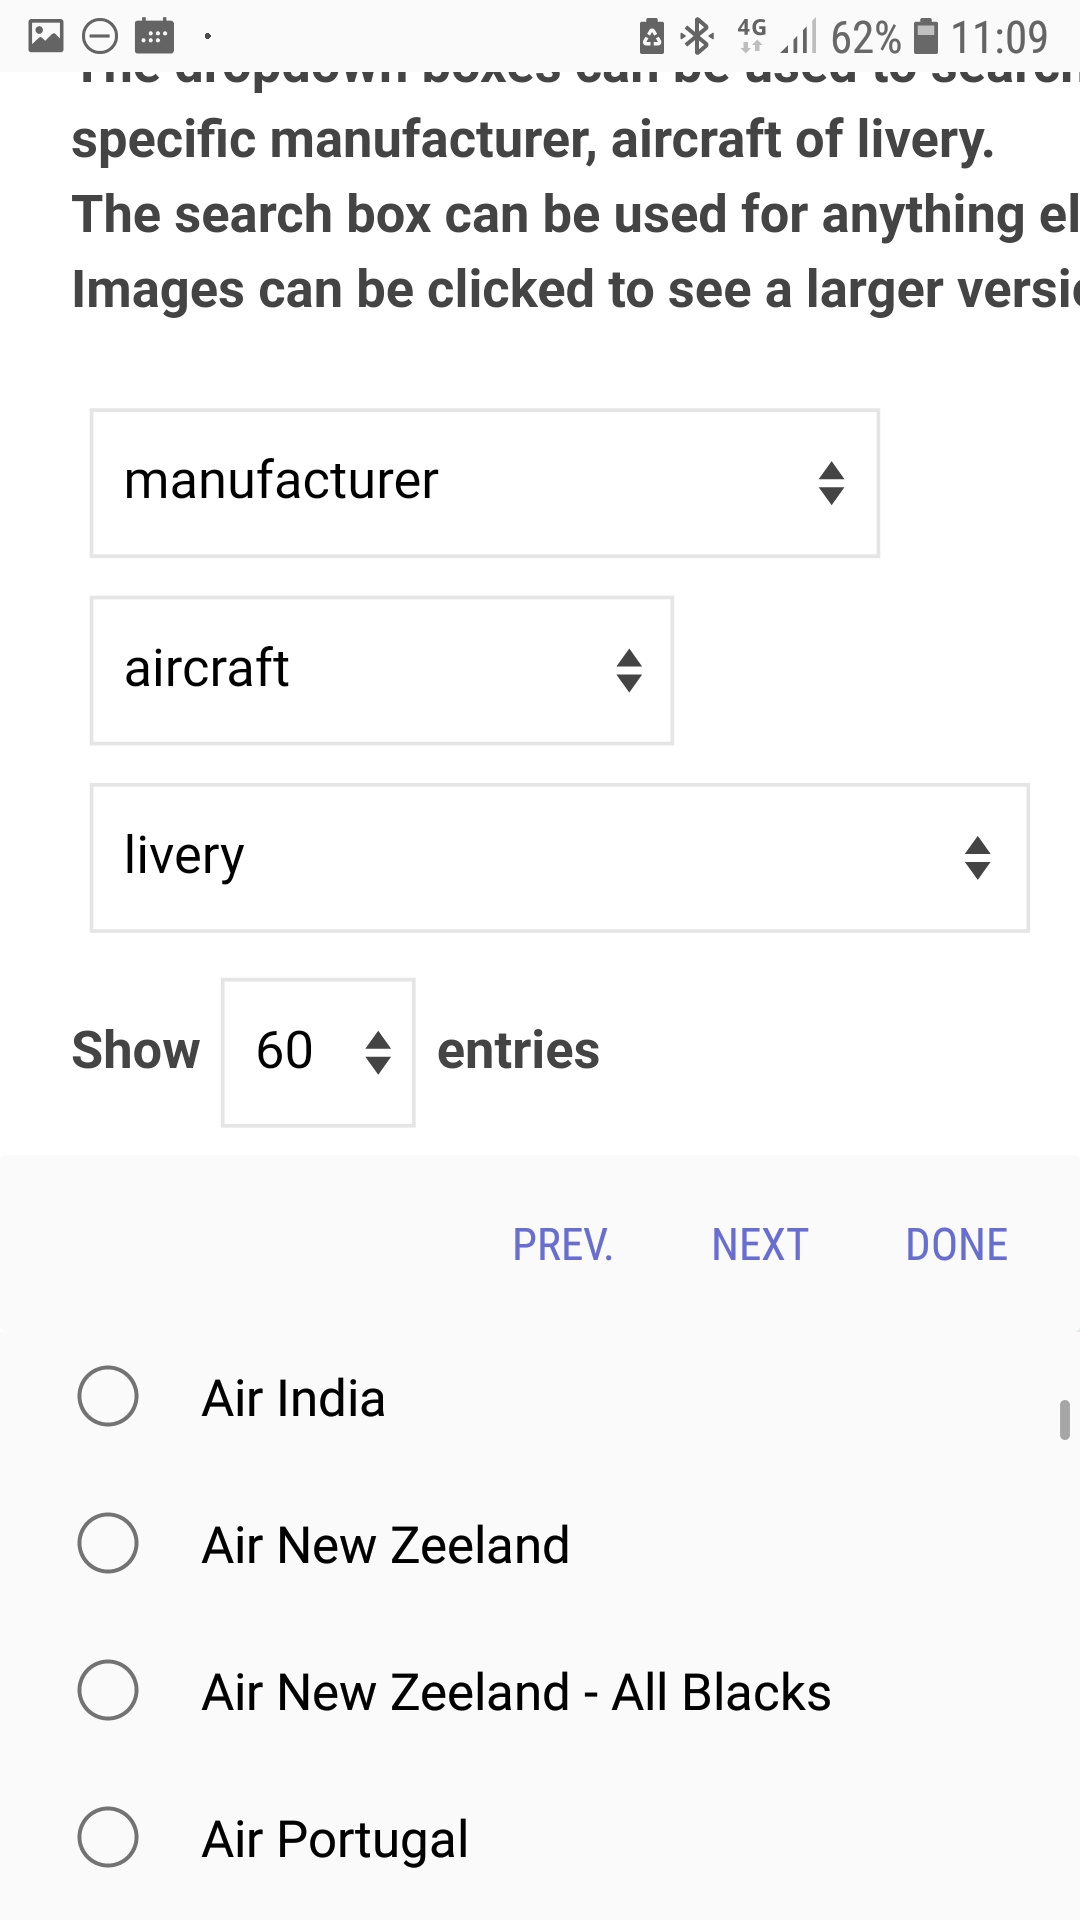Open the livery dropdown
The height and width of the screenshot is (1920, 1080).
(x=559, y=858)
